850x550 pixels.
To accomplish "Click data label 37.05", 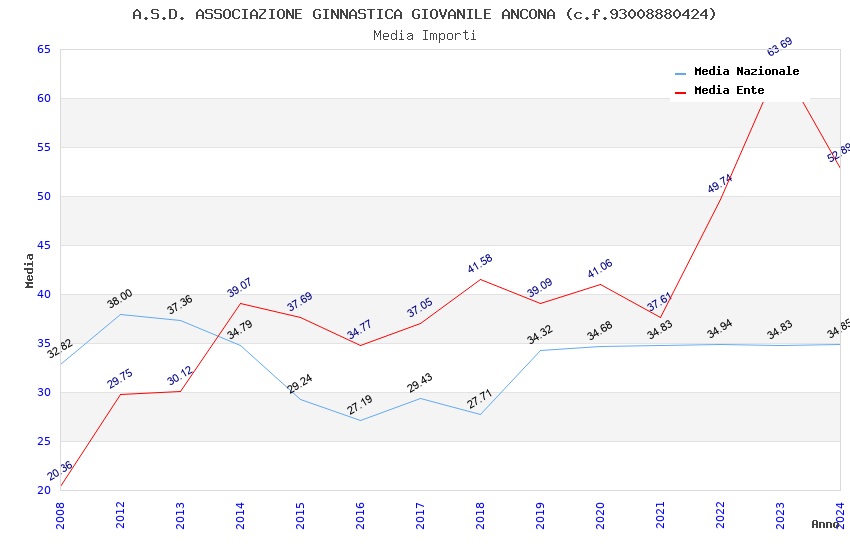I will [x=420, y=307].
